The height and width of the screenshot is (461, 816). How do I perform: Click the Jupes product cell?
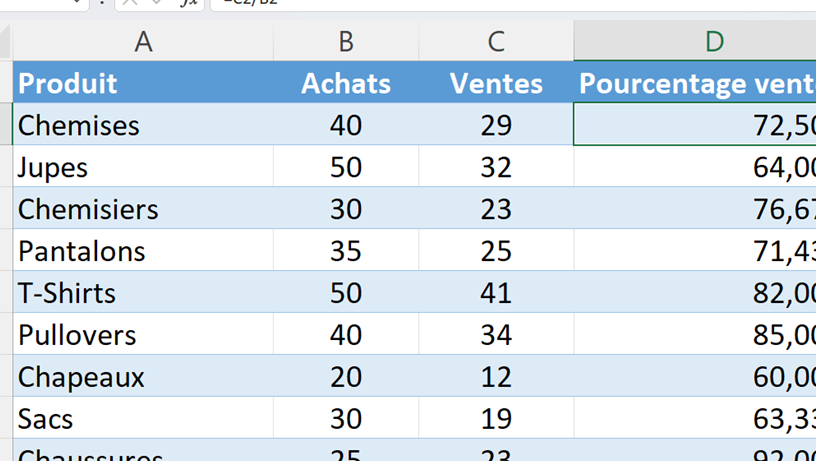click(x=143, y=167)
